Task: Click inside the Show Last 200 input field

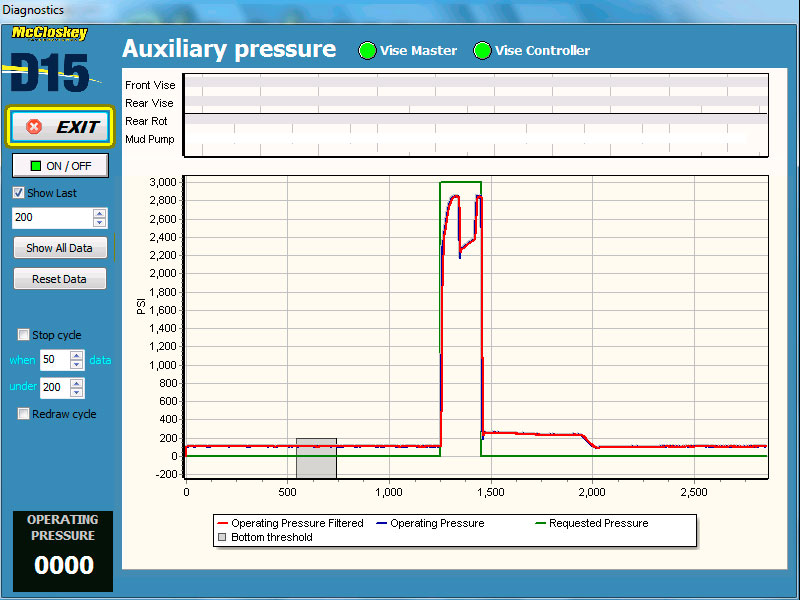Action: pos(52,217)
